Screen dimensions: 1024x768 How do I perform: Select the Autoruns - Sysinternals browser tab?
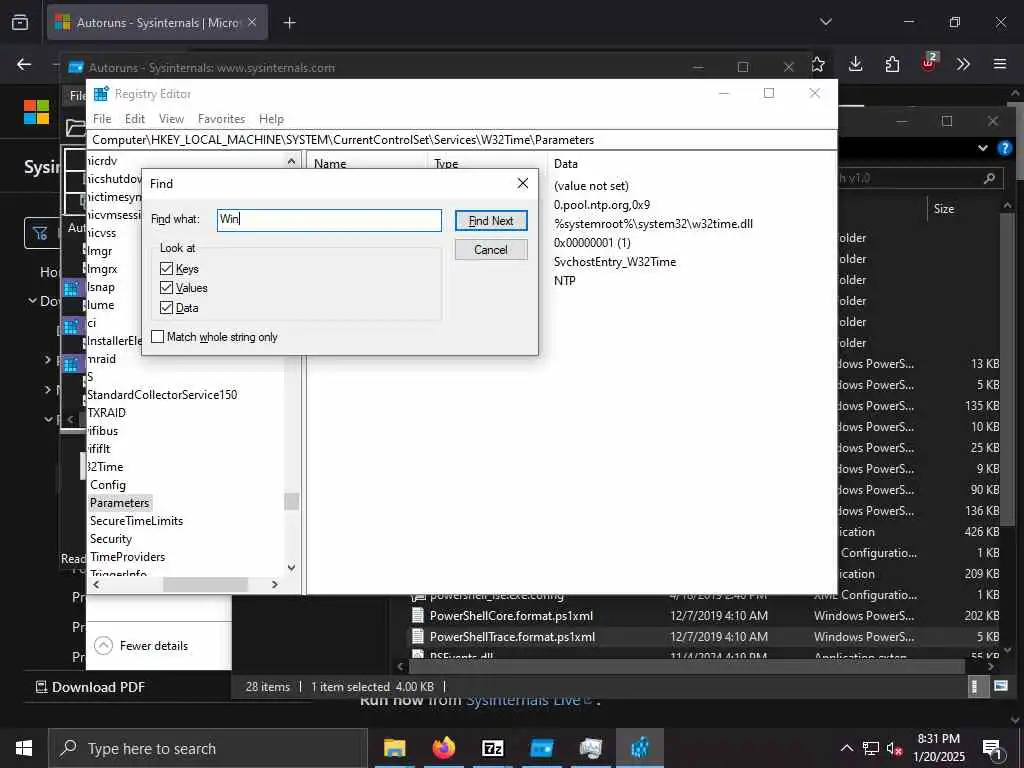157,22
